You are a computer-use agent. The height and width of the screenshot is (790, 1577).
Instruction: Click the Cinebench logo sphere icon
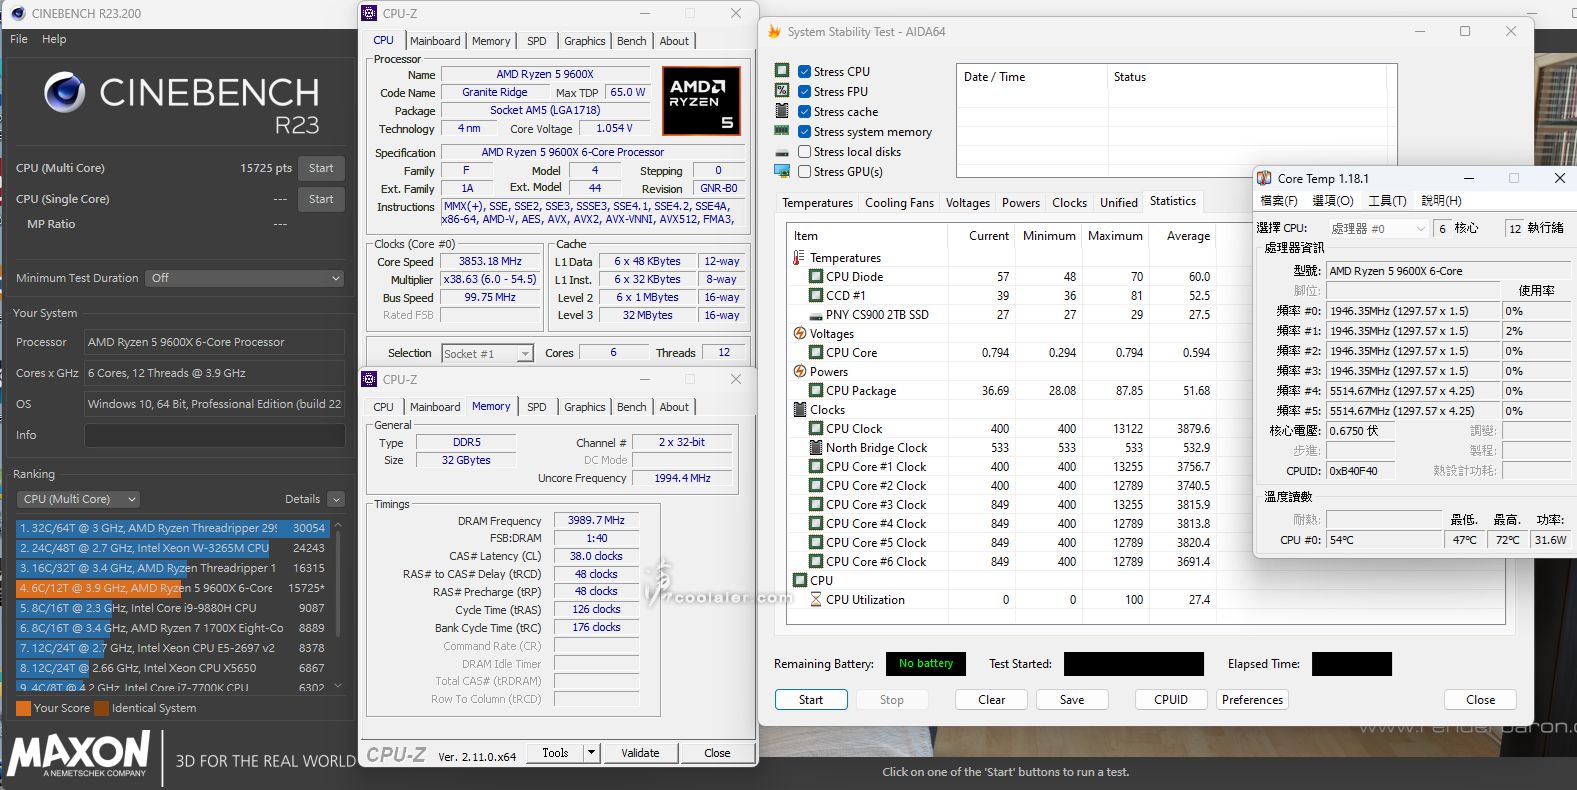coord(64,92)
